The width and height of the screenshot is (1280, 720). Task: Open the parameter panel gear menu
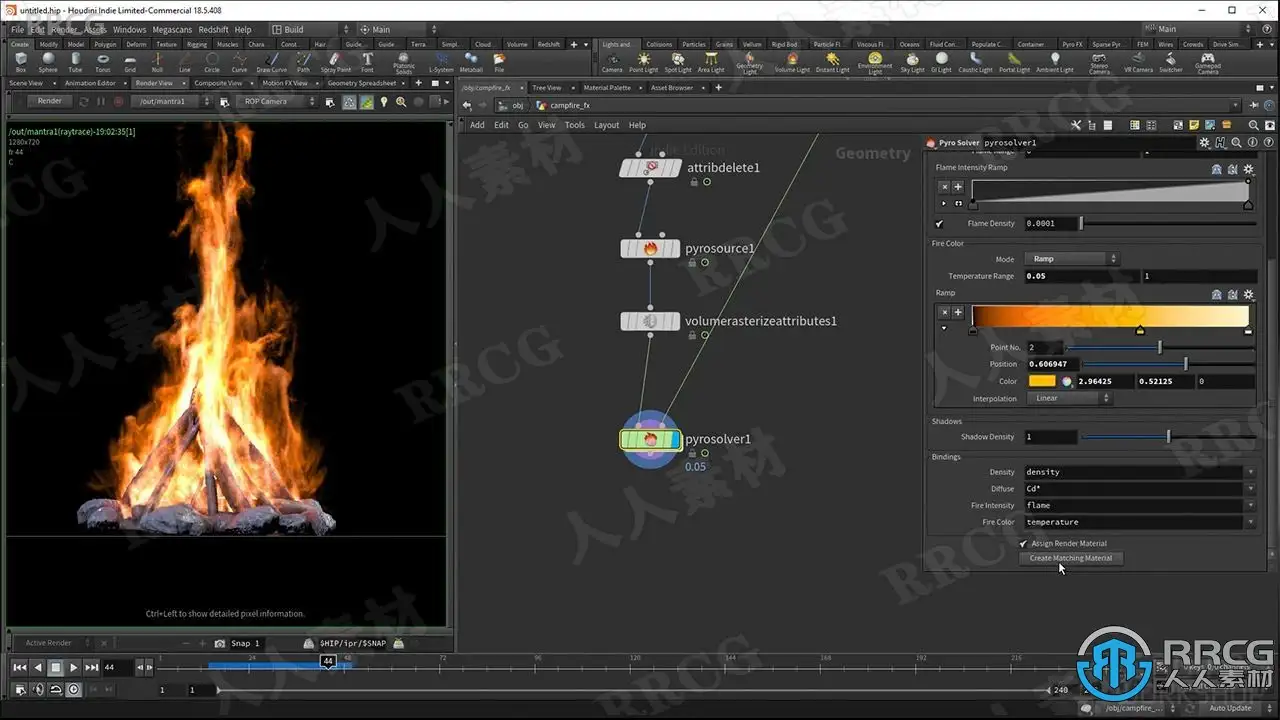1204,143
